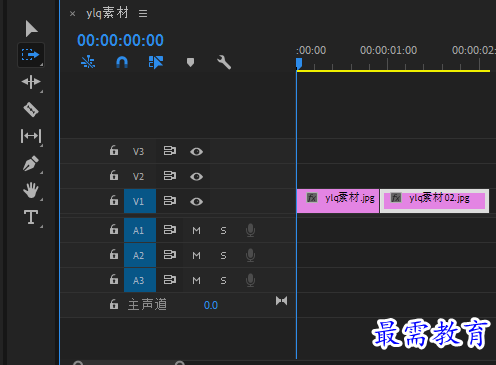496x365 pixels.
Task: Toggle V1 track targeting
Action: [140, 201]
